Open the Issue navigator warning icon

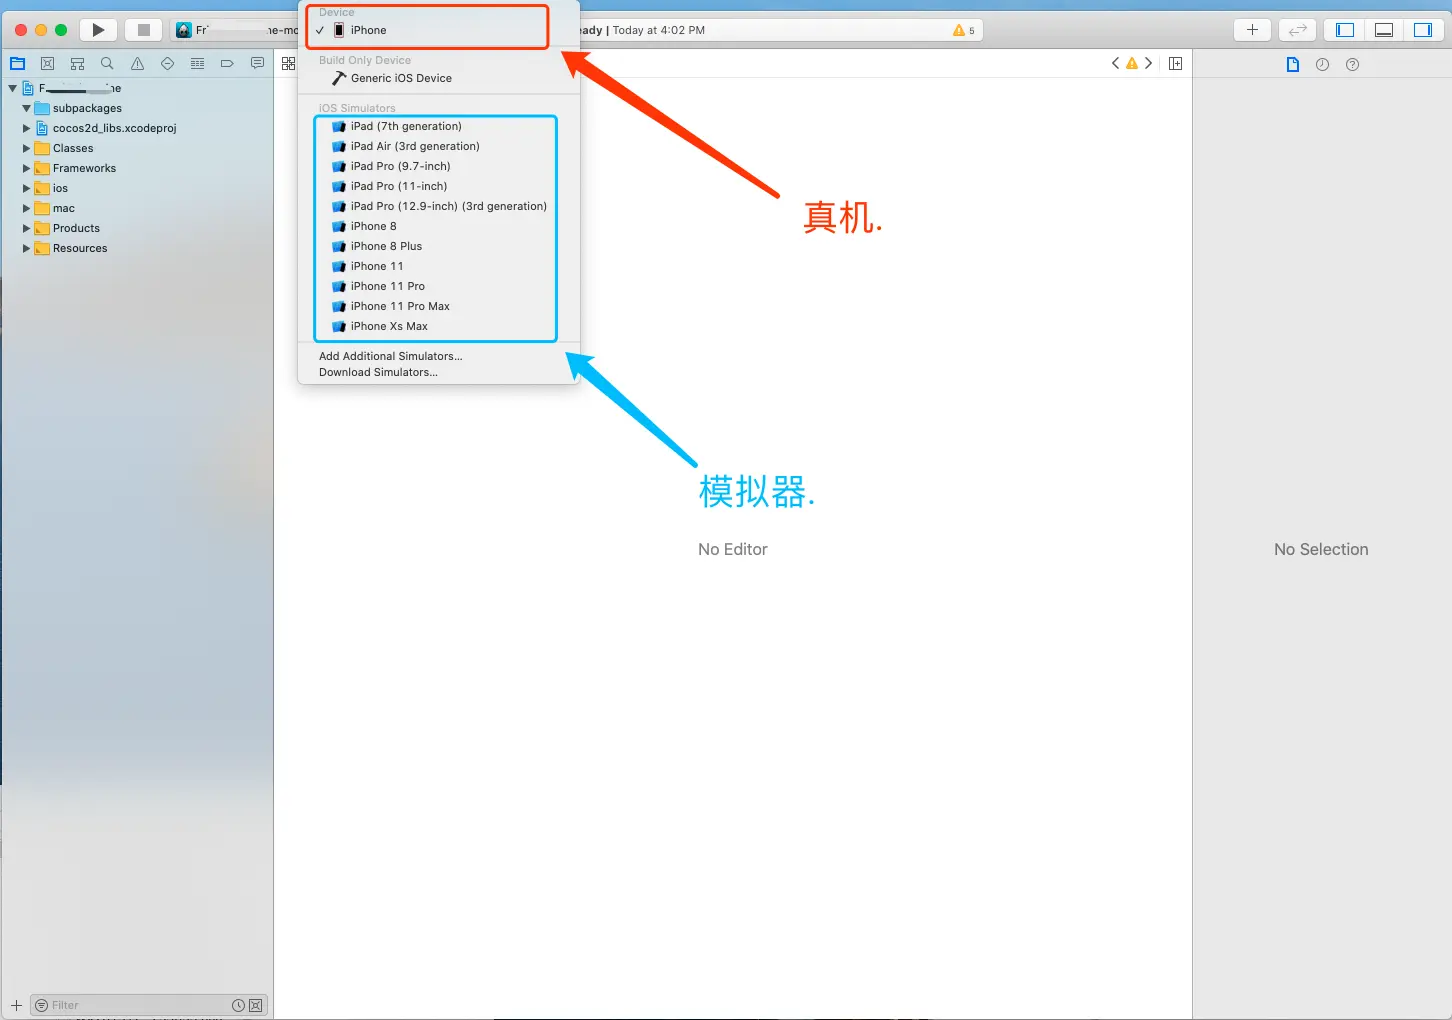tap(137, 63)
